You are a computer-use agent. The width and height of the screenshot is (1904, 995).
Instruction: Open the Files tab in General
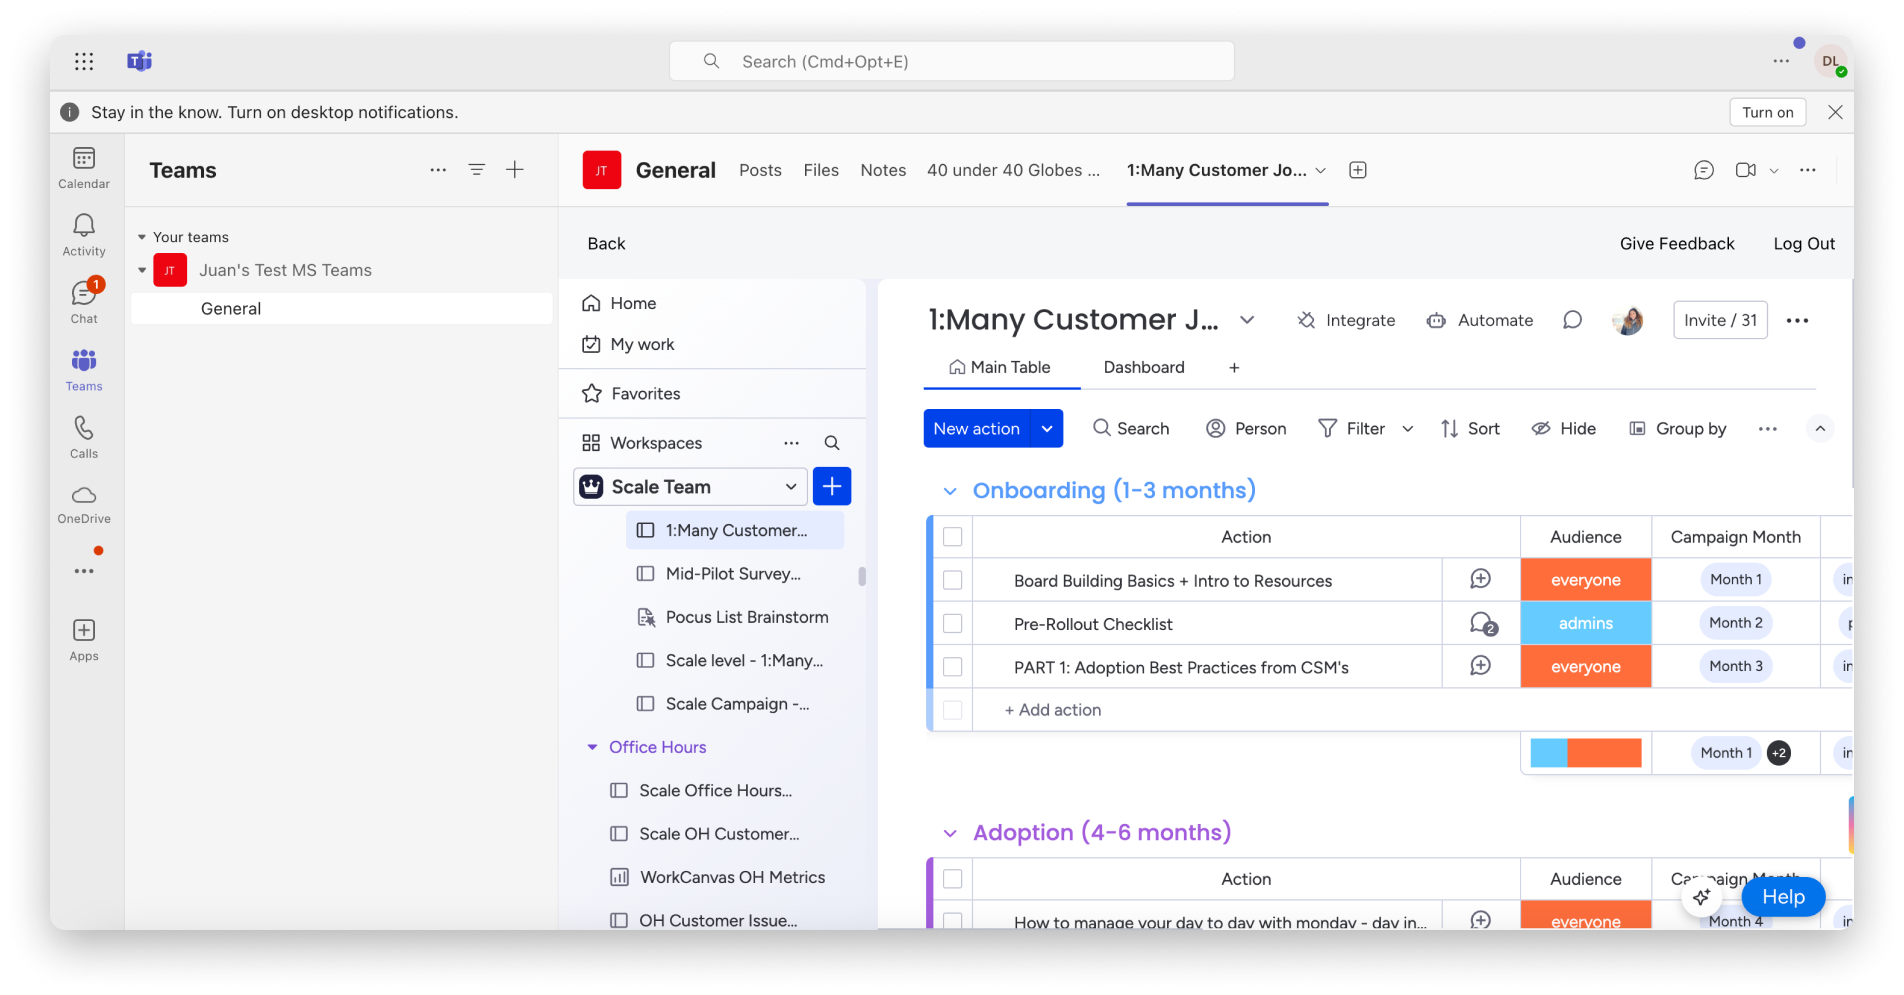pyautogui.click(x=821, y=170)
